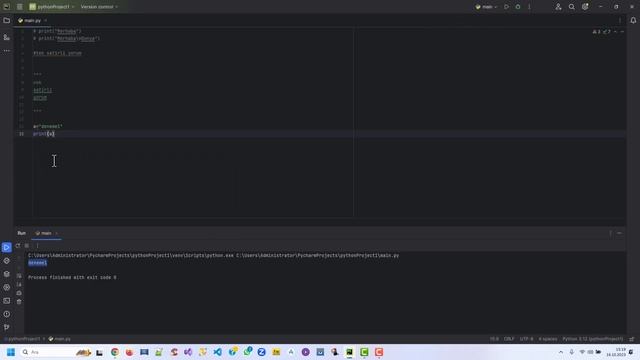Click the taskbar clock and date
Image resolution: width=640 pixels, height=360 pixels.
tap(616, 352)
